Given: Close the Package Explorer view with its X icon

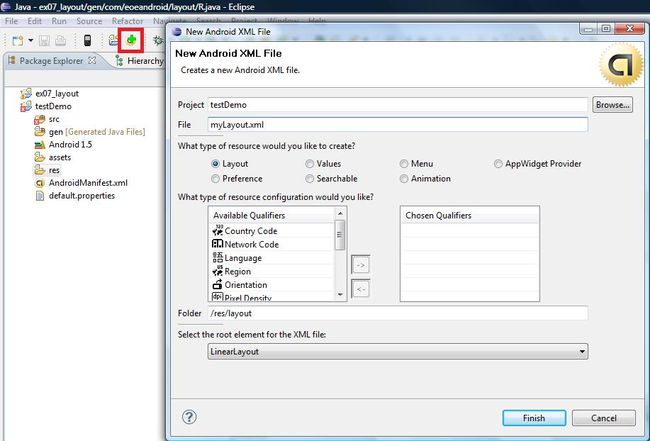Looking at the screenshot, I should tap(92, 61).
